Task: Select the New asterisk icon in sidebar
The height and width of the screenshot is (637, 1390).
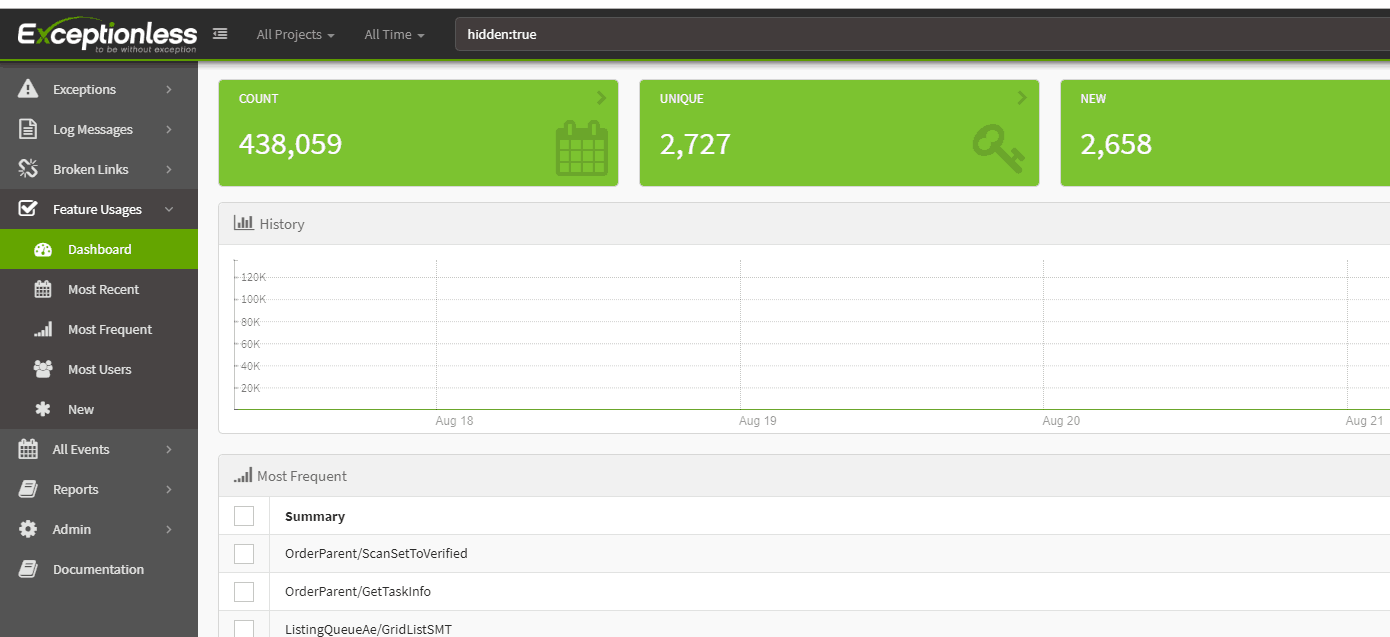Action: click(x=41, y=409)
